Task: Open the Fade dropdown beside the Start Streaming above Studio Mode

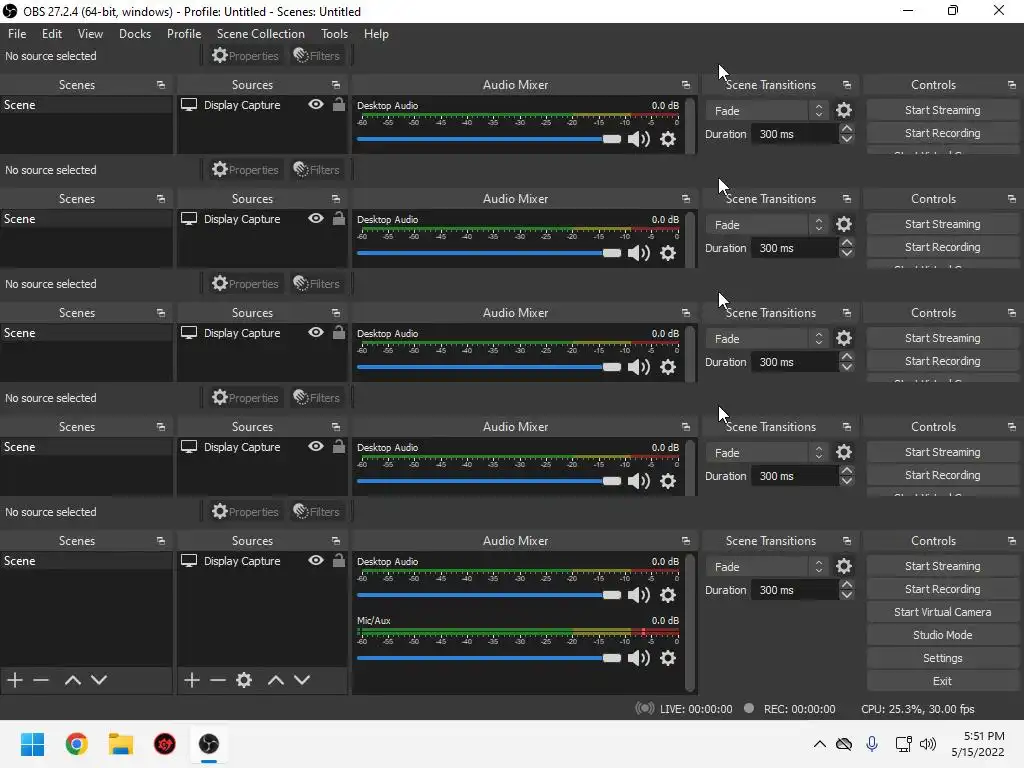Action: coord(767,567)
